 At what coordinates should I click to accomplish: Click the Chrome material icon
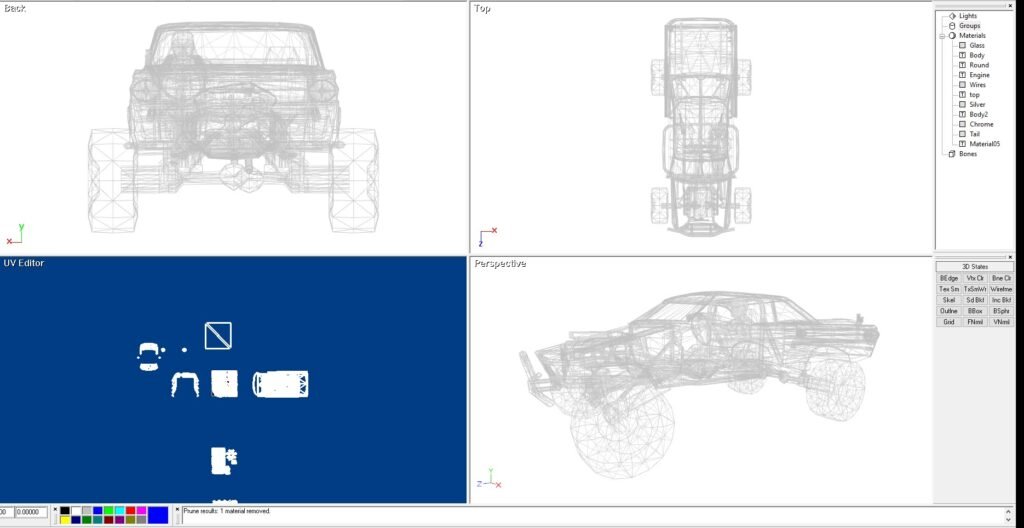tap(962, 124)
